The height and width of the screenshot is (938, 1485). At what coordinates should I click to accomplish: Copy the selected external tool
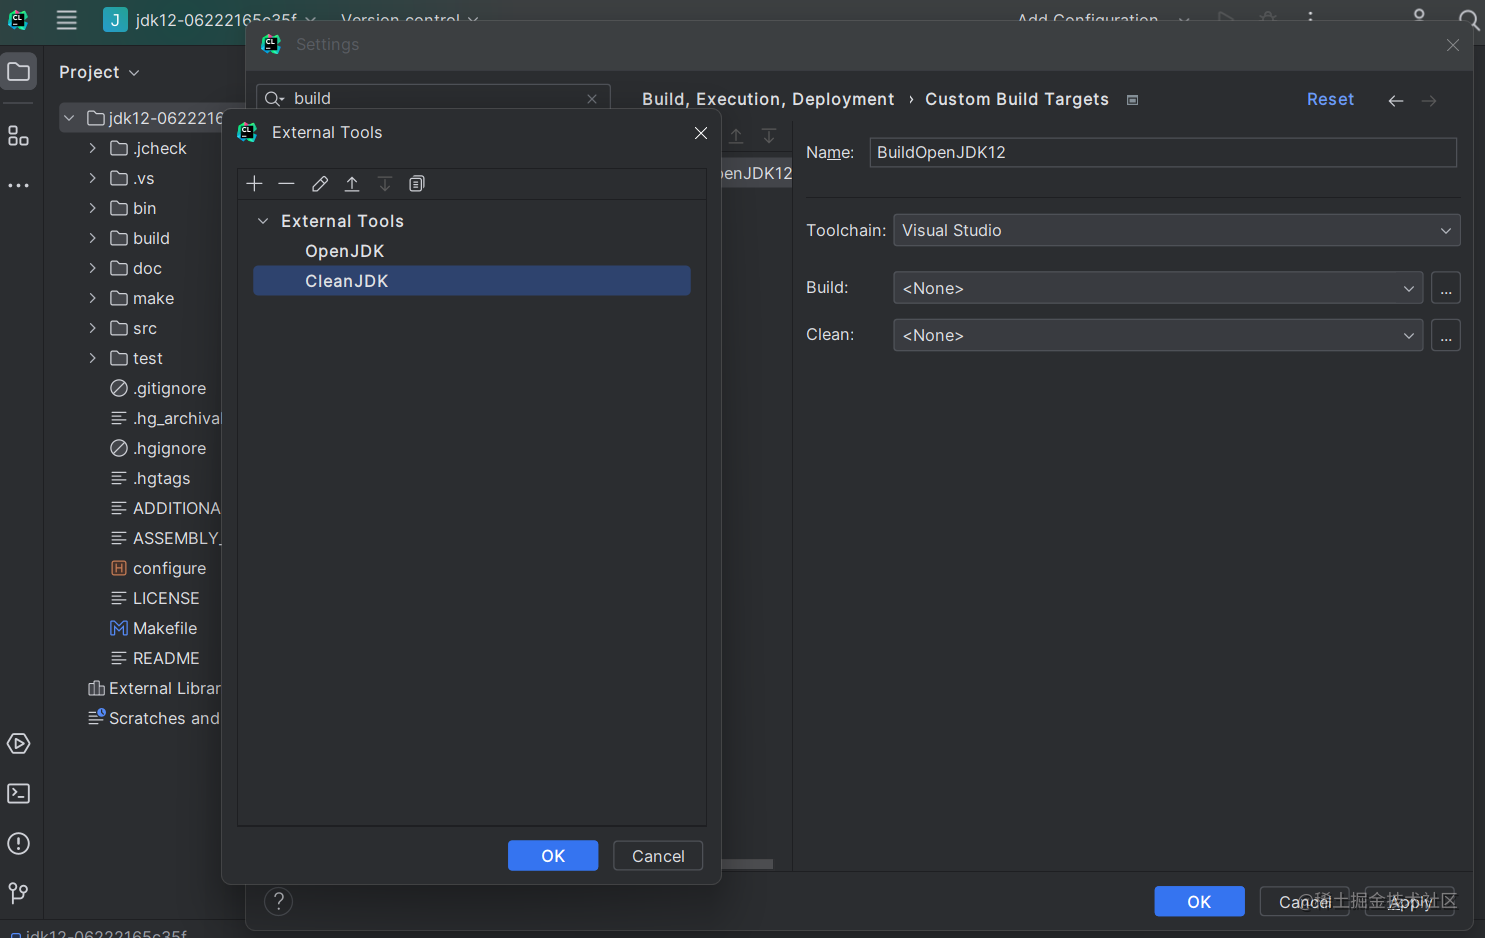[417, 184]
